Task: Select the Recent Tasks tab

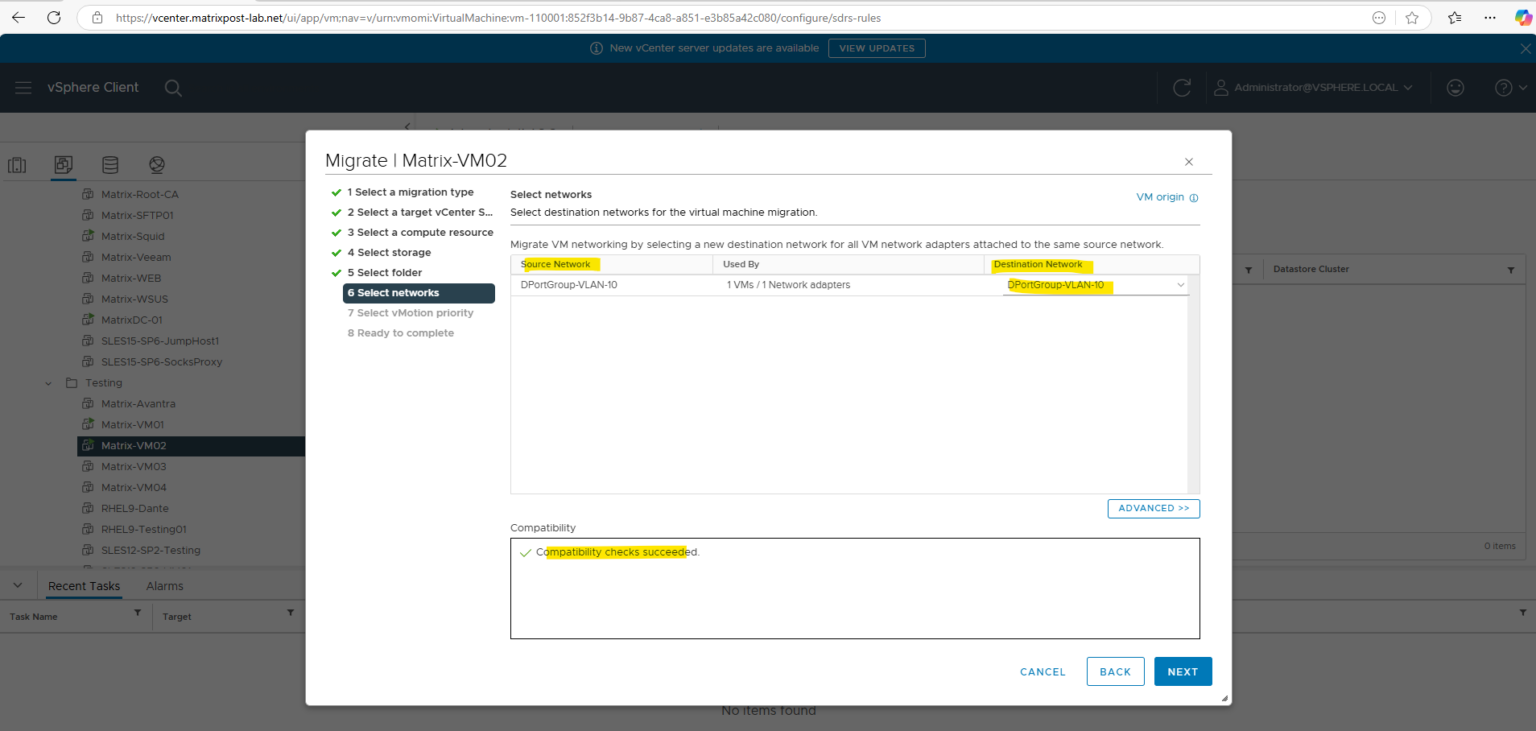Action: pos(84,586)
